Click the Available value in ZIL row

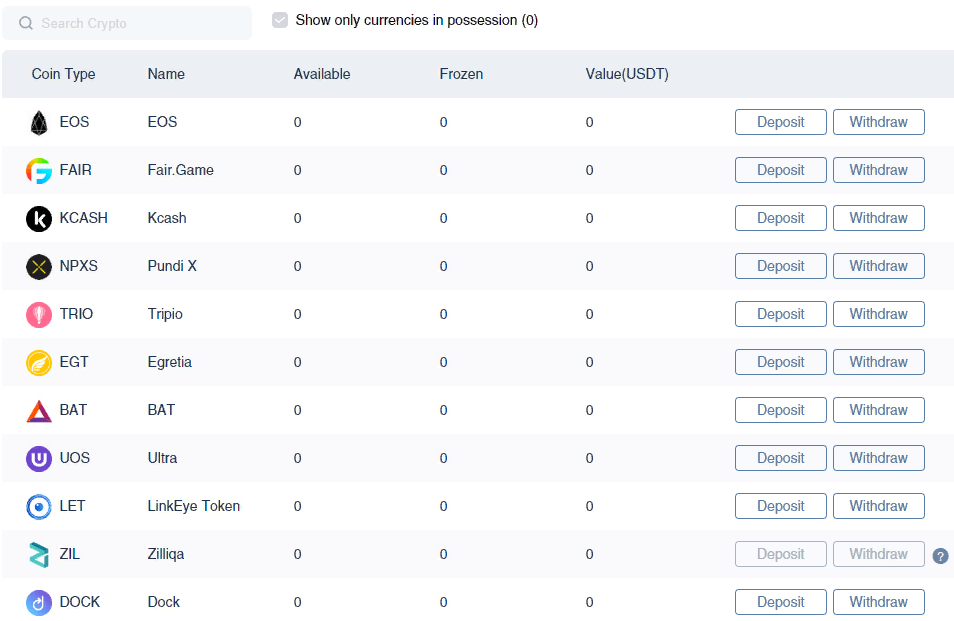coord(298,555)
